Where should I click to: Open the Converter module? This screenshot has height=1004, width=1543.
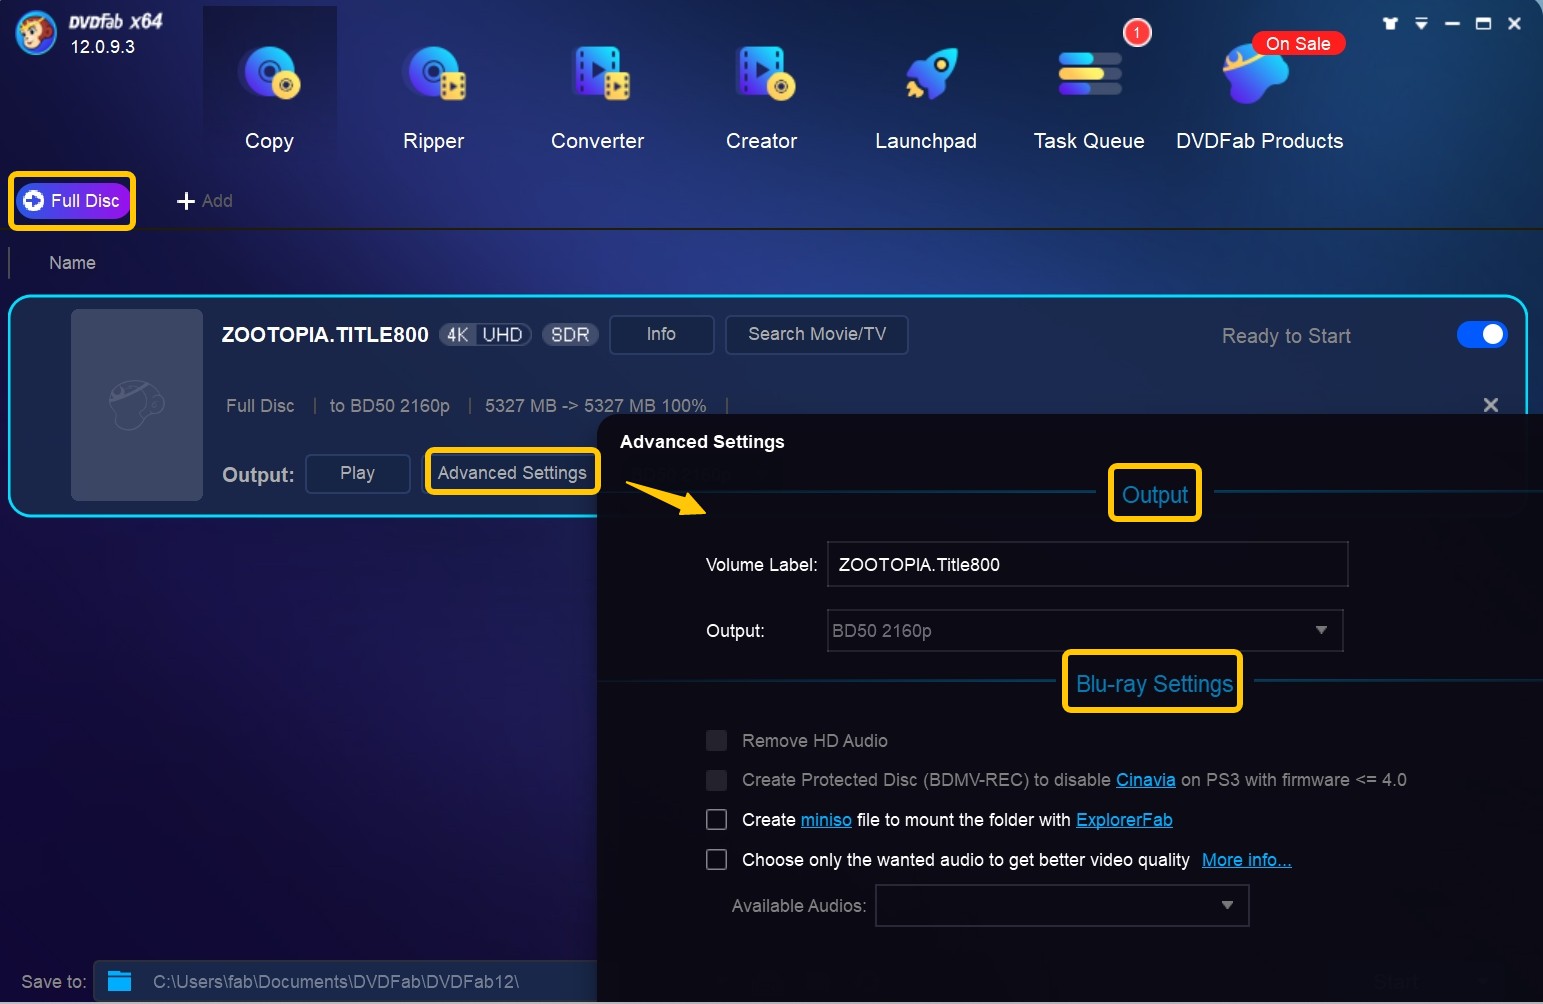tap(597, 98)
